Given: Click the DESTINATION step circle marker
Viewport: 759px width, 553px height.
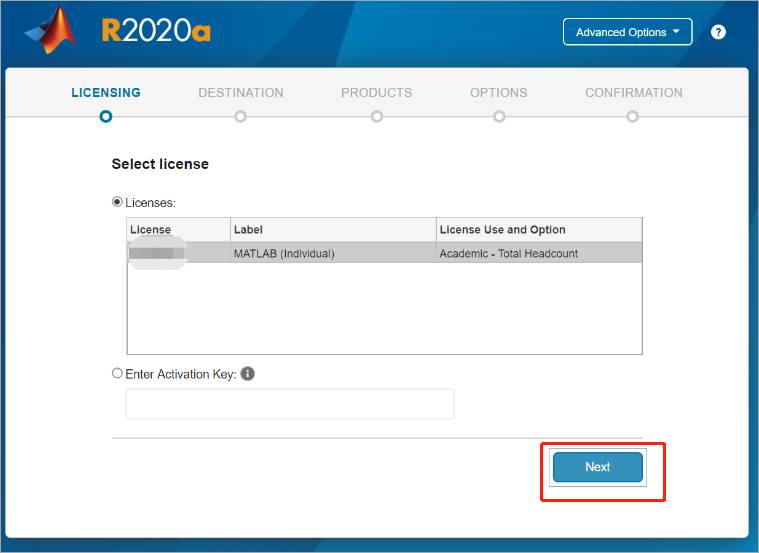Looking at the screenshot, I should 241,117.
